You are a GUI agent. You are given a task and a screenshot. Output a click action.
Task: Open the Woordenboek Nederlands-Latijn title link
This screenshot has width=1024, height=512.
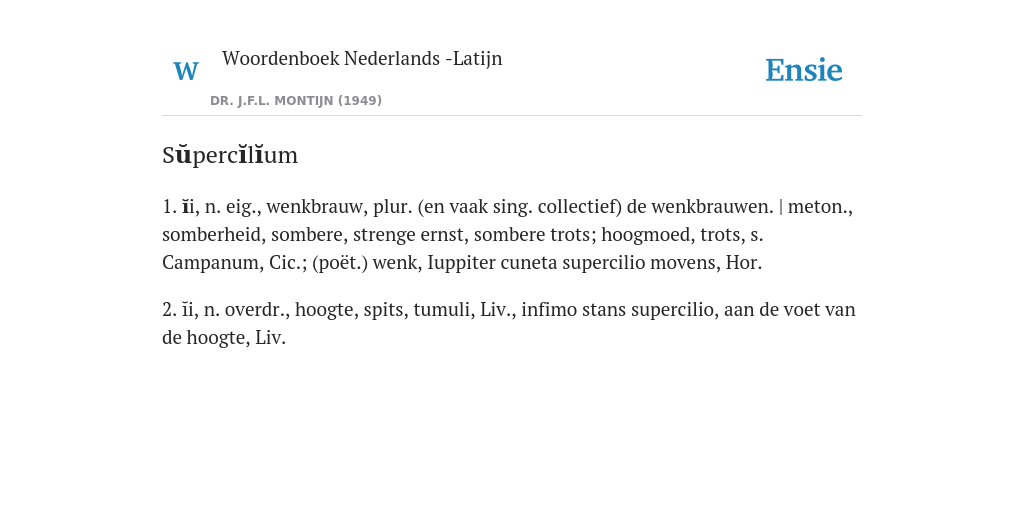point(362,58)
